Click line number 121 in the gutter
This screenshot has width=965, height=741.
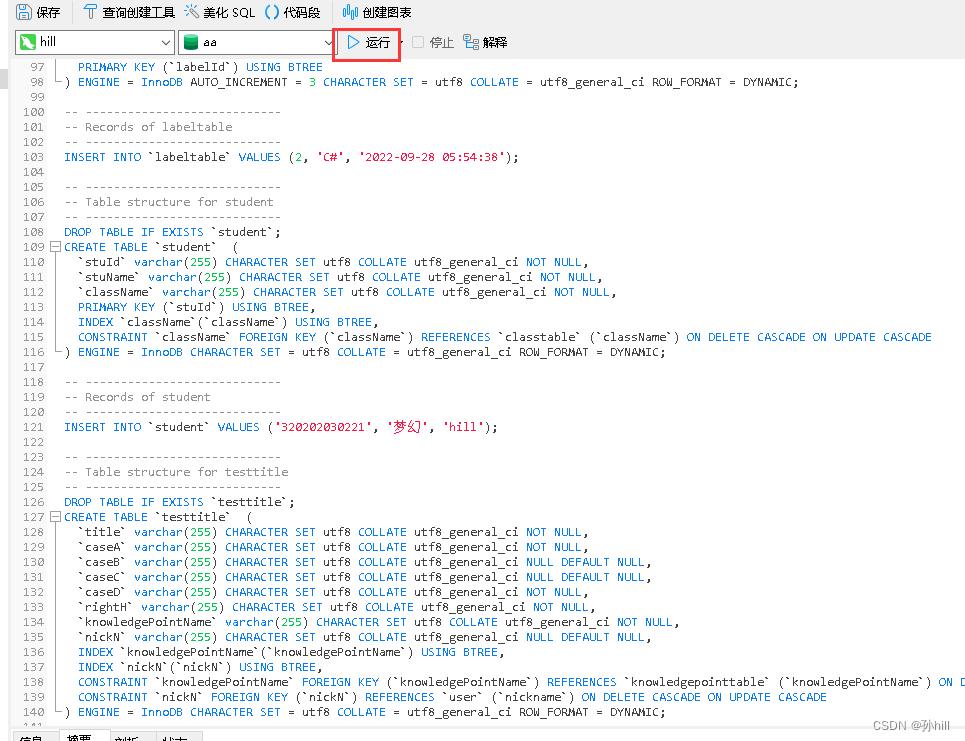point(34,427)
